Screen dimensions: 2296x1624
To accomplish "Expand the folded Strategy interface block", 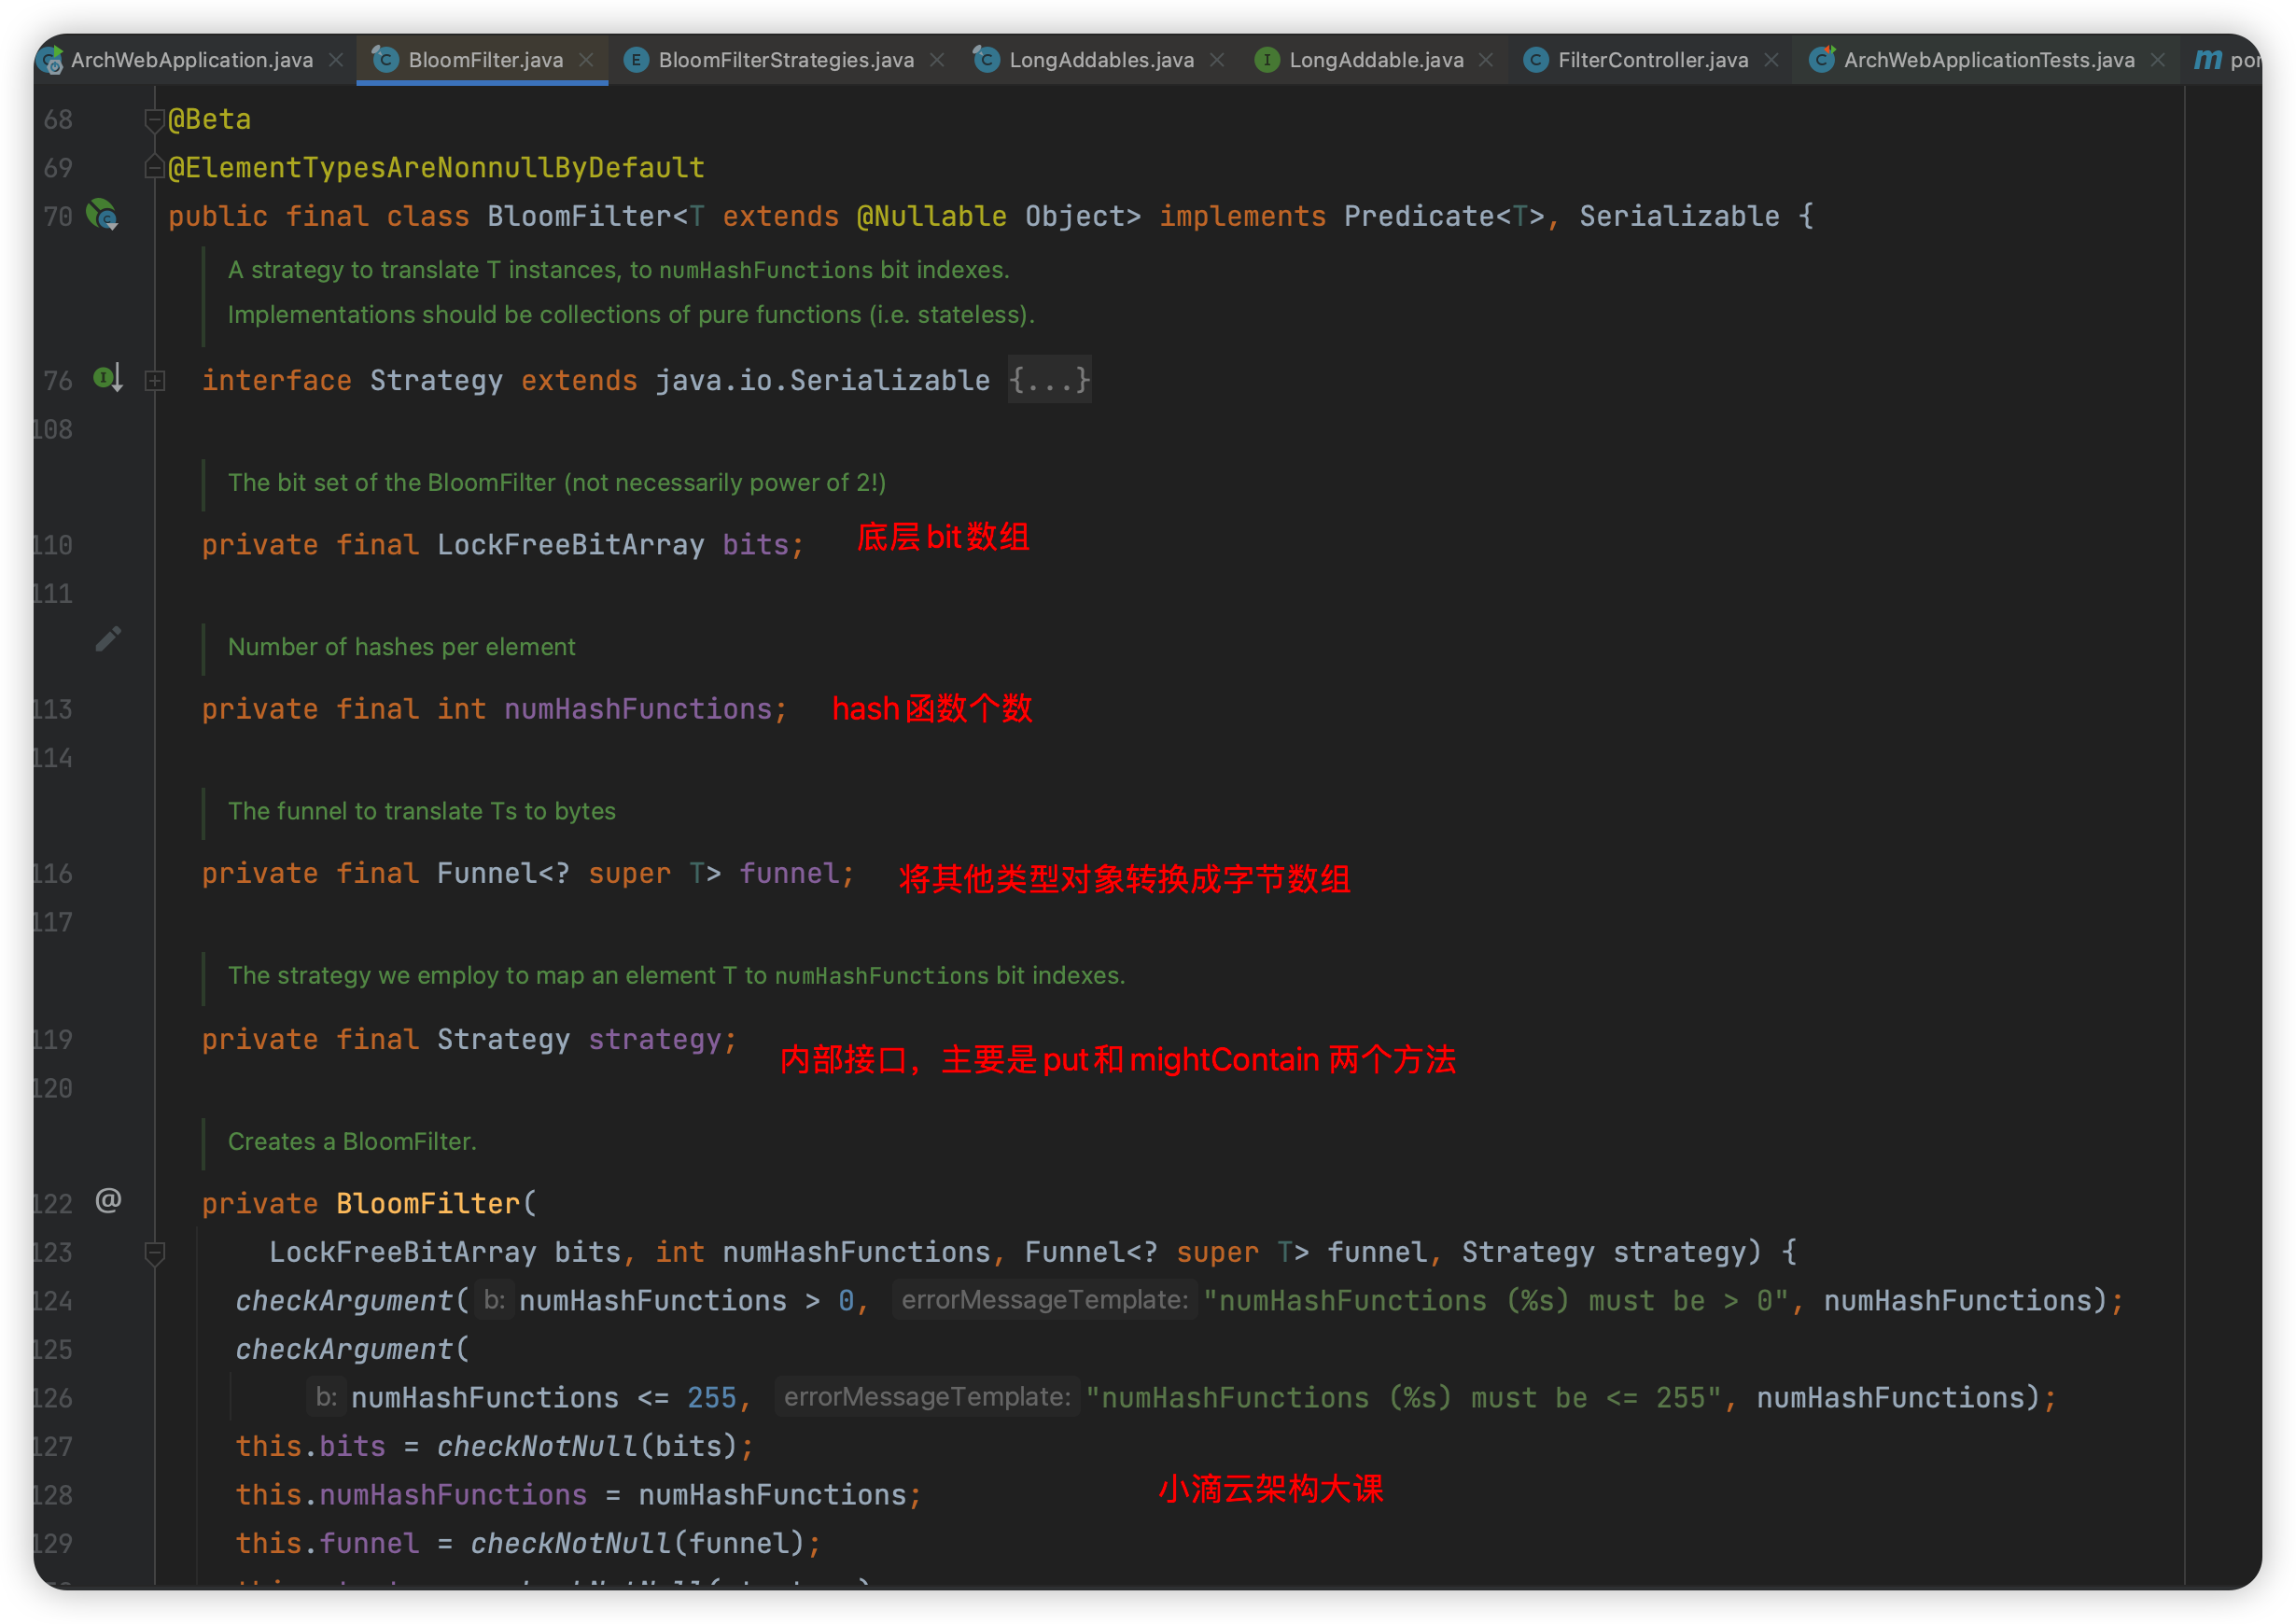I will (x=155, y=380).
